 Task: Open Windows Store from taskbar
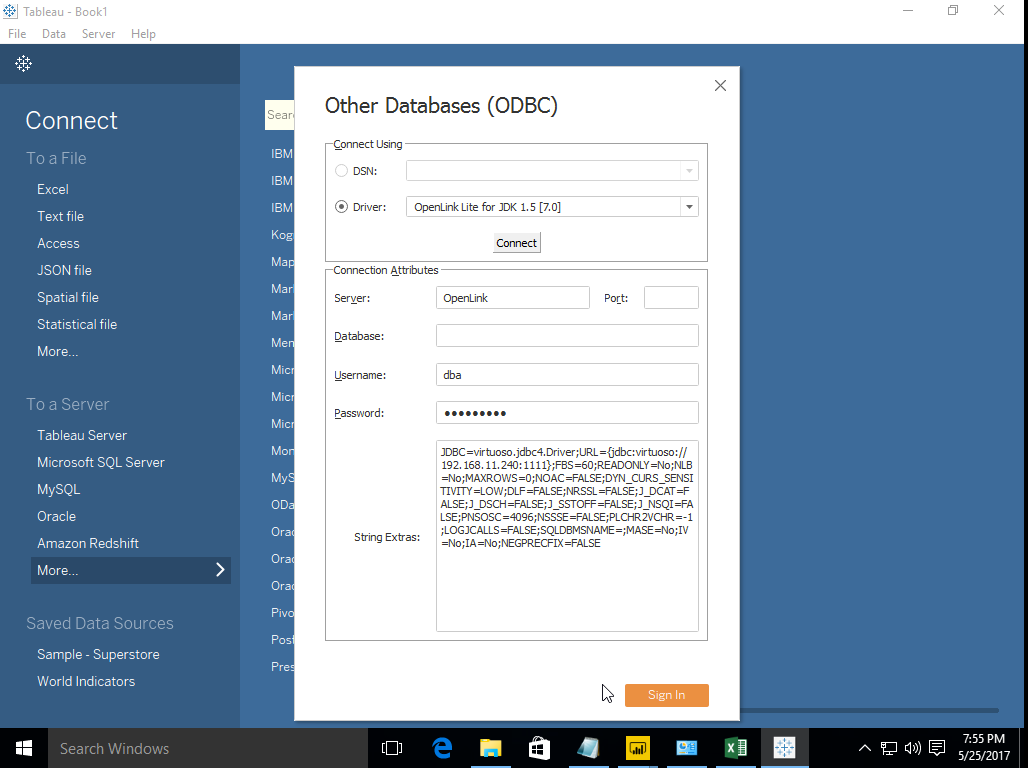(539, 748)
